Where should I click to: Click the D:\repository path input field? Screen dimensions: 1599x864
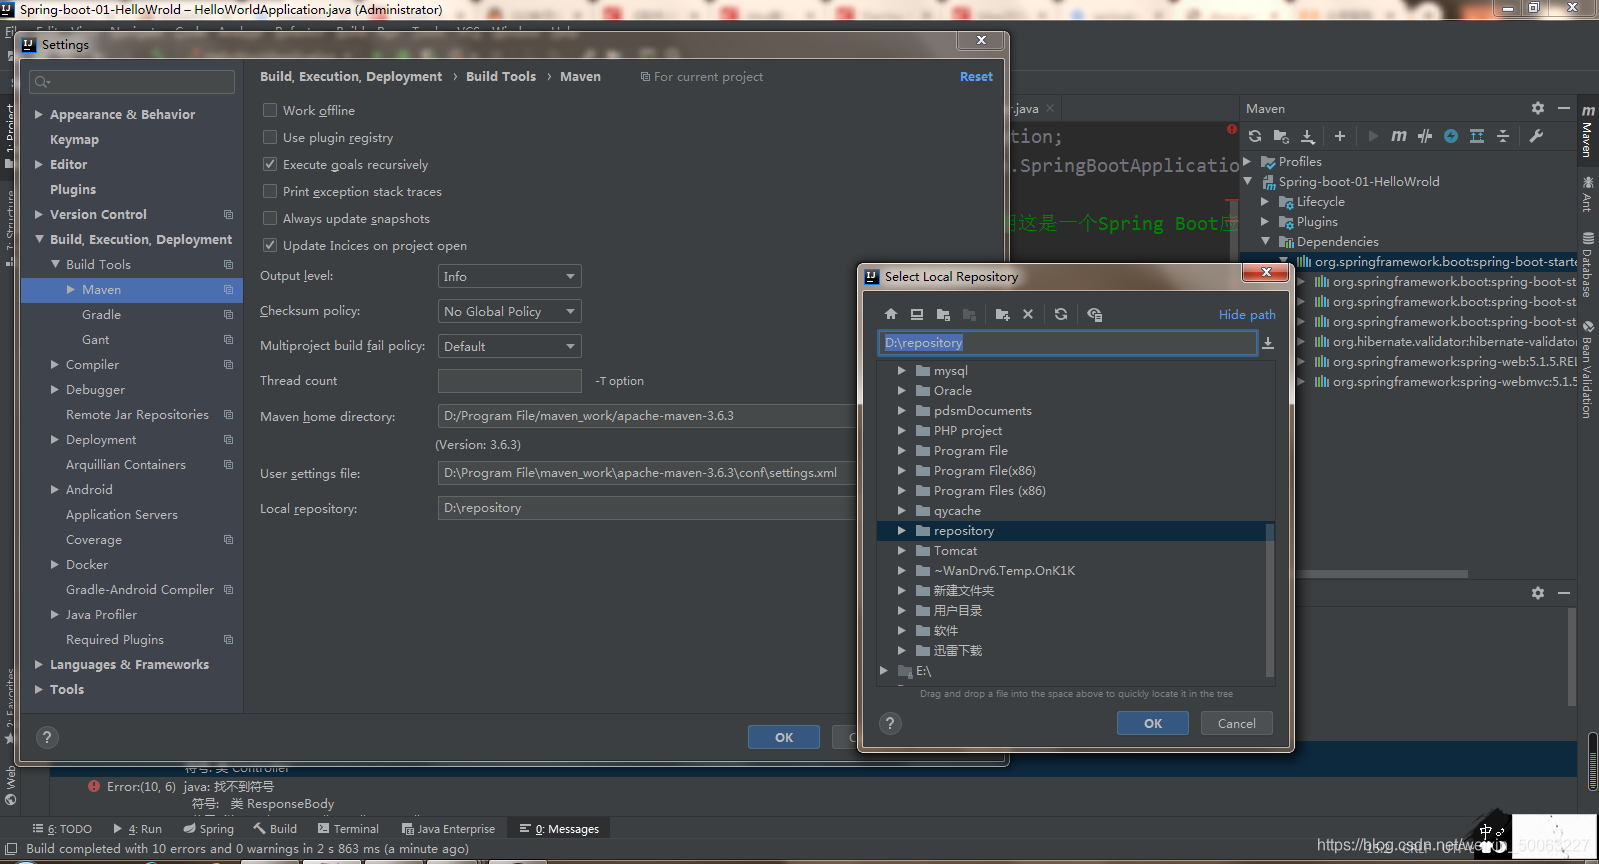coord(1067,343)
